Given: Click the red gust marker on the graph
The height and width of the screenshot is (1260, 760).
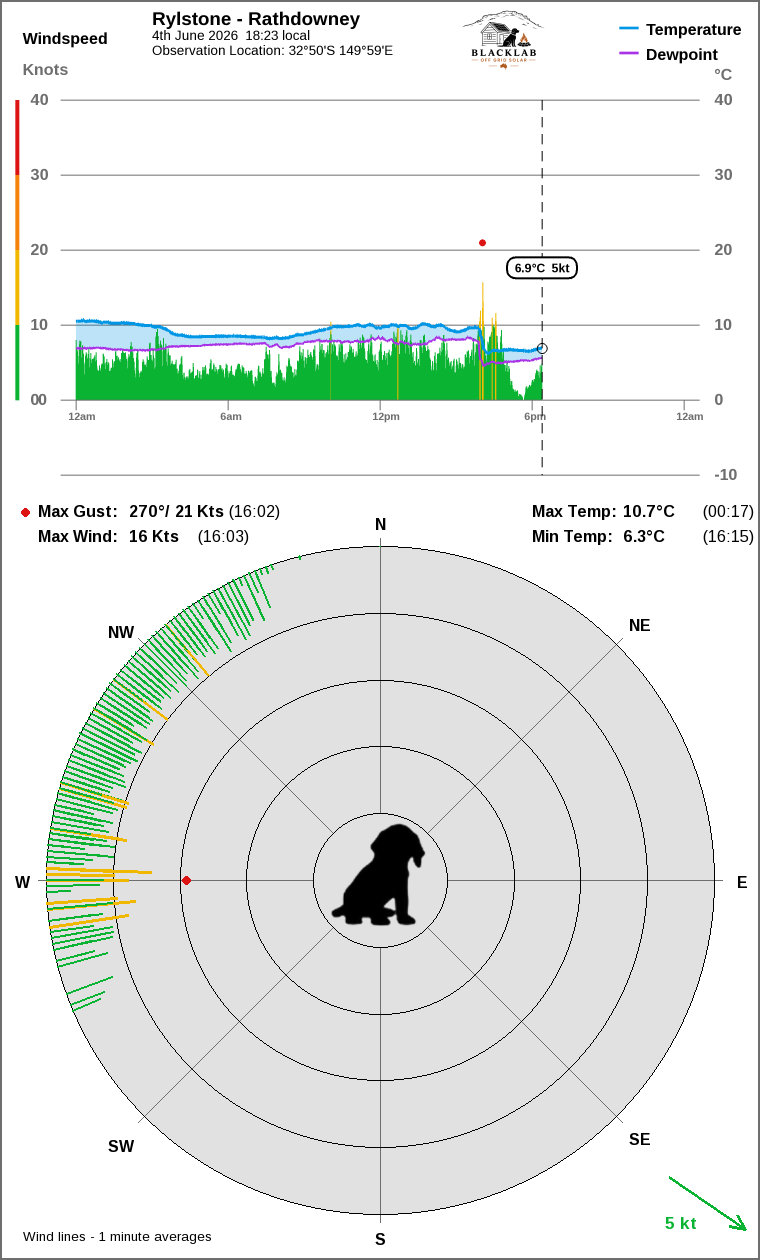Looking at the screenshot, I should coord(482,243).
